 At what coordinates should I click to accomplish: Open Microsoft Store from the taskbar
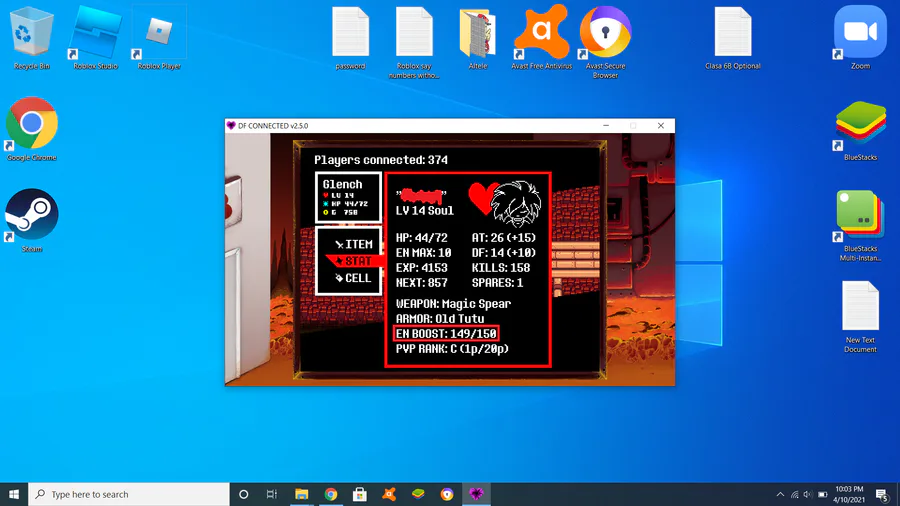[x=360, y=494]
